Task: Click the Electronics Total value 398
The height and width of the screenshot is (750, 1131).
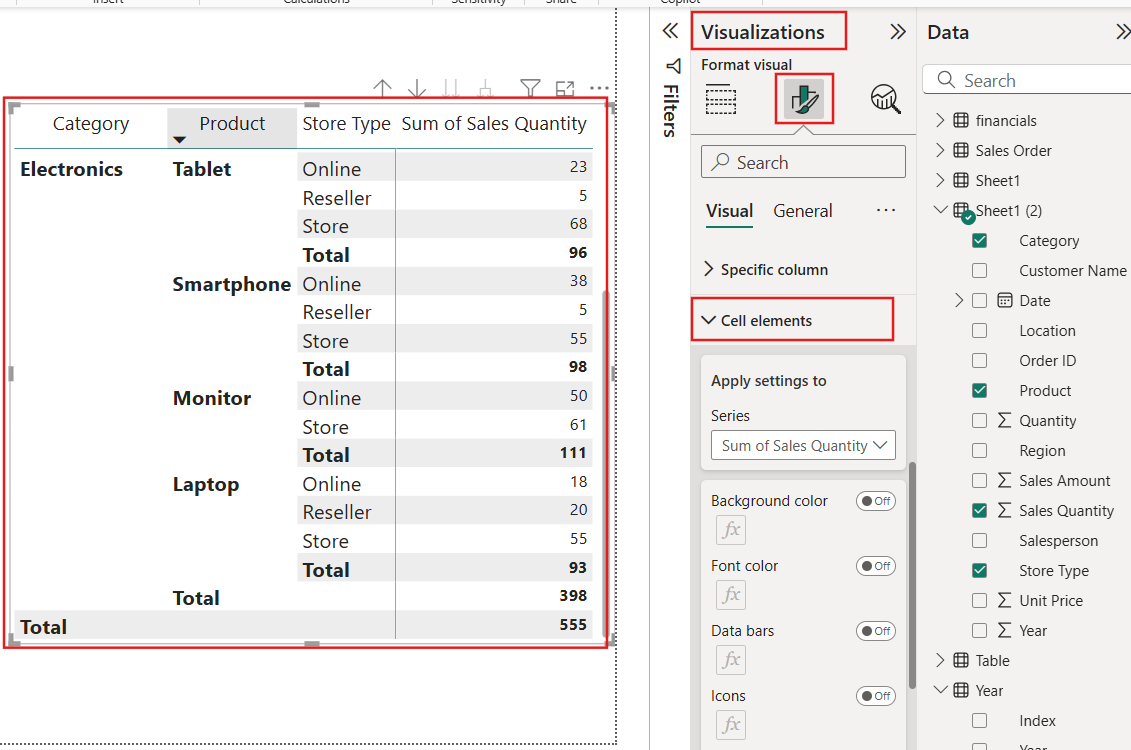Action: point(573,596)
